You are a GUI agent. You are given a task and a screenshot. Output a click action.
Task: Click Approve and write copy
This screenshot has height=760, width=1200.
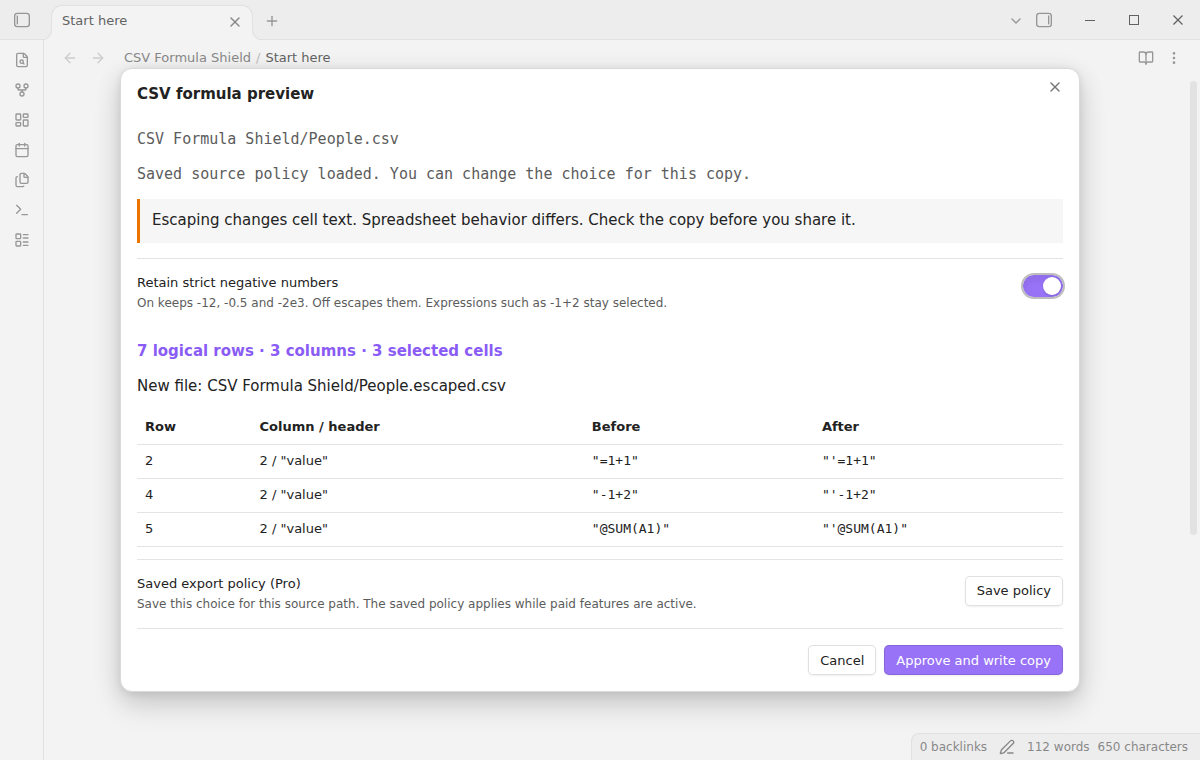tap(973, 660)
